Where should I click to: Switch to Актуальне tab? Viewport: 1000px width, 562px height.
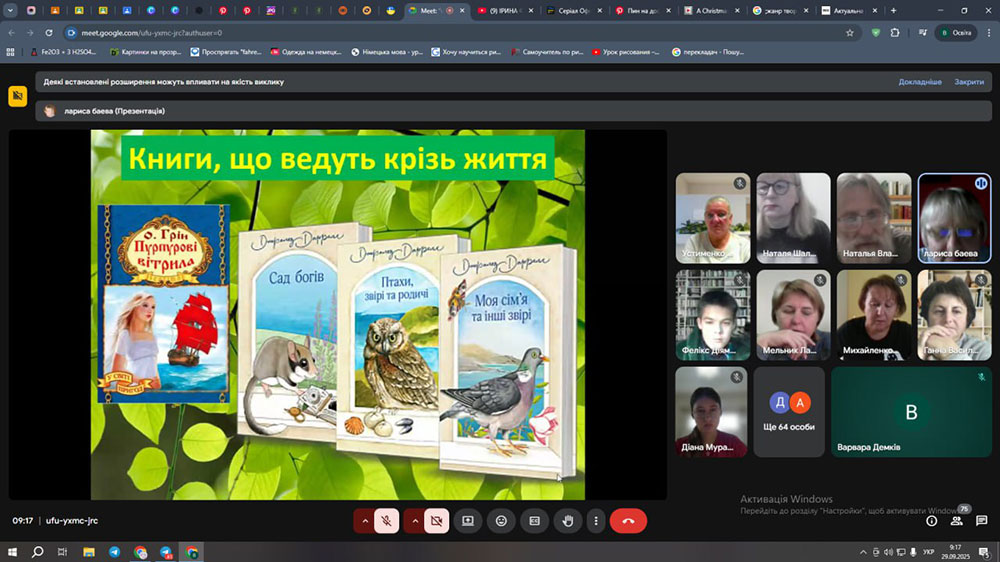point(849,11)
